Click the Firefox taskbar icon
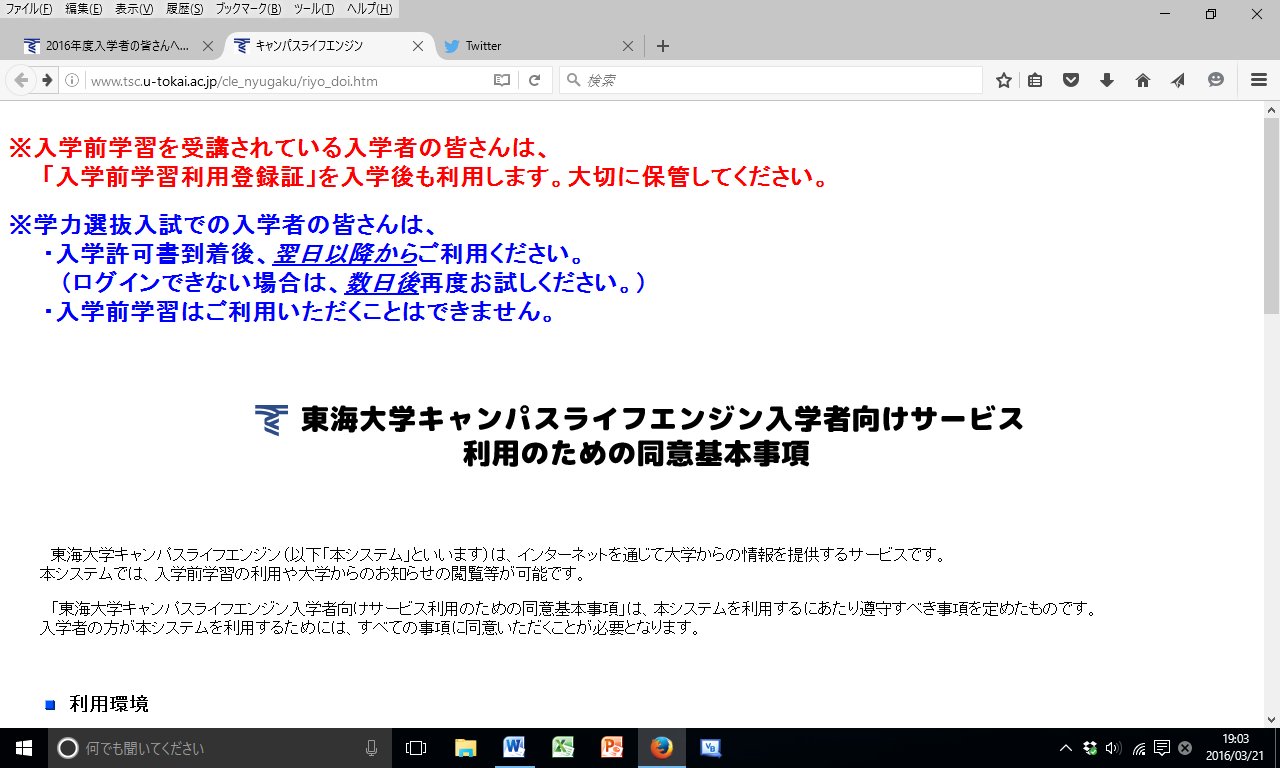This screenshot has height=768, width=1280. point(661,748)
